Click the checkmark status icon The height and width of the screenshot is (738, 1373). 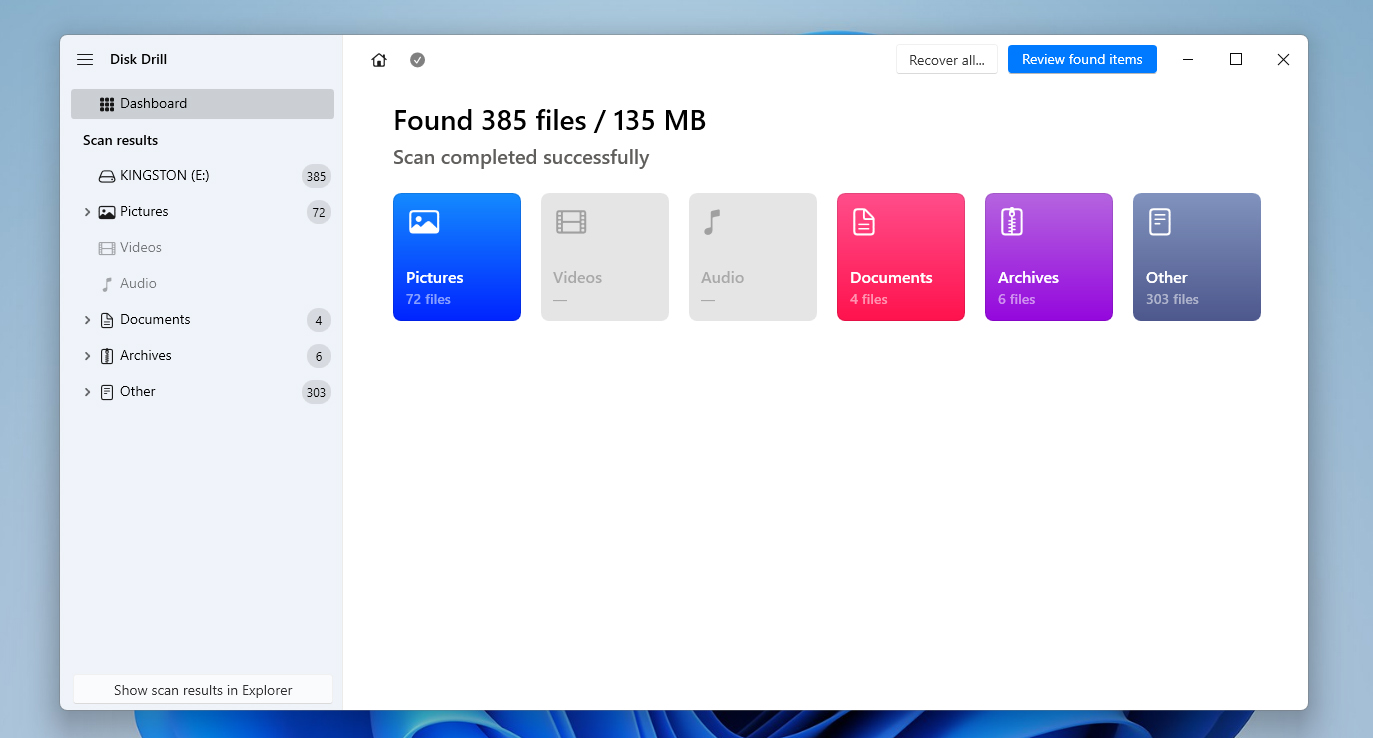pyautogui.click(x=418, y=60)
